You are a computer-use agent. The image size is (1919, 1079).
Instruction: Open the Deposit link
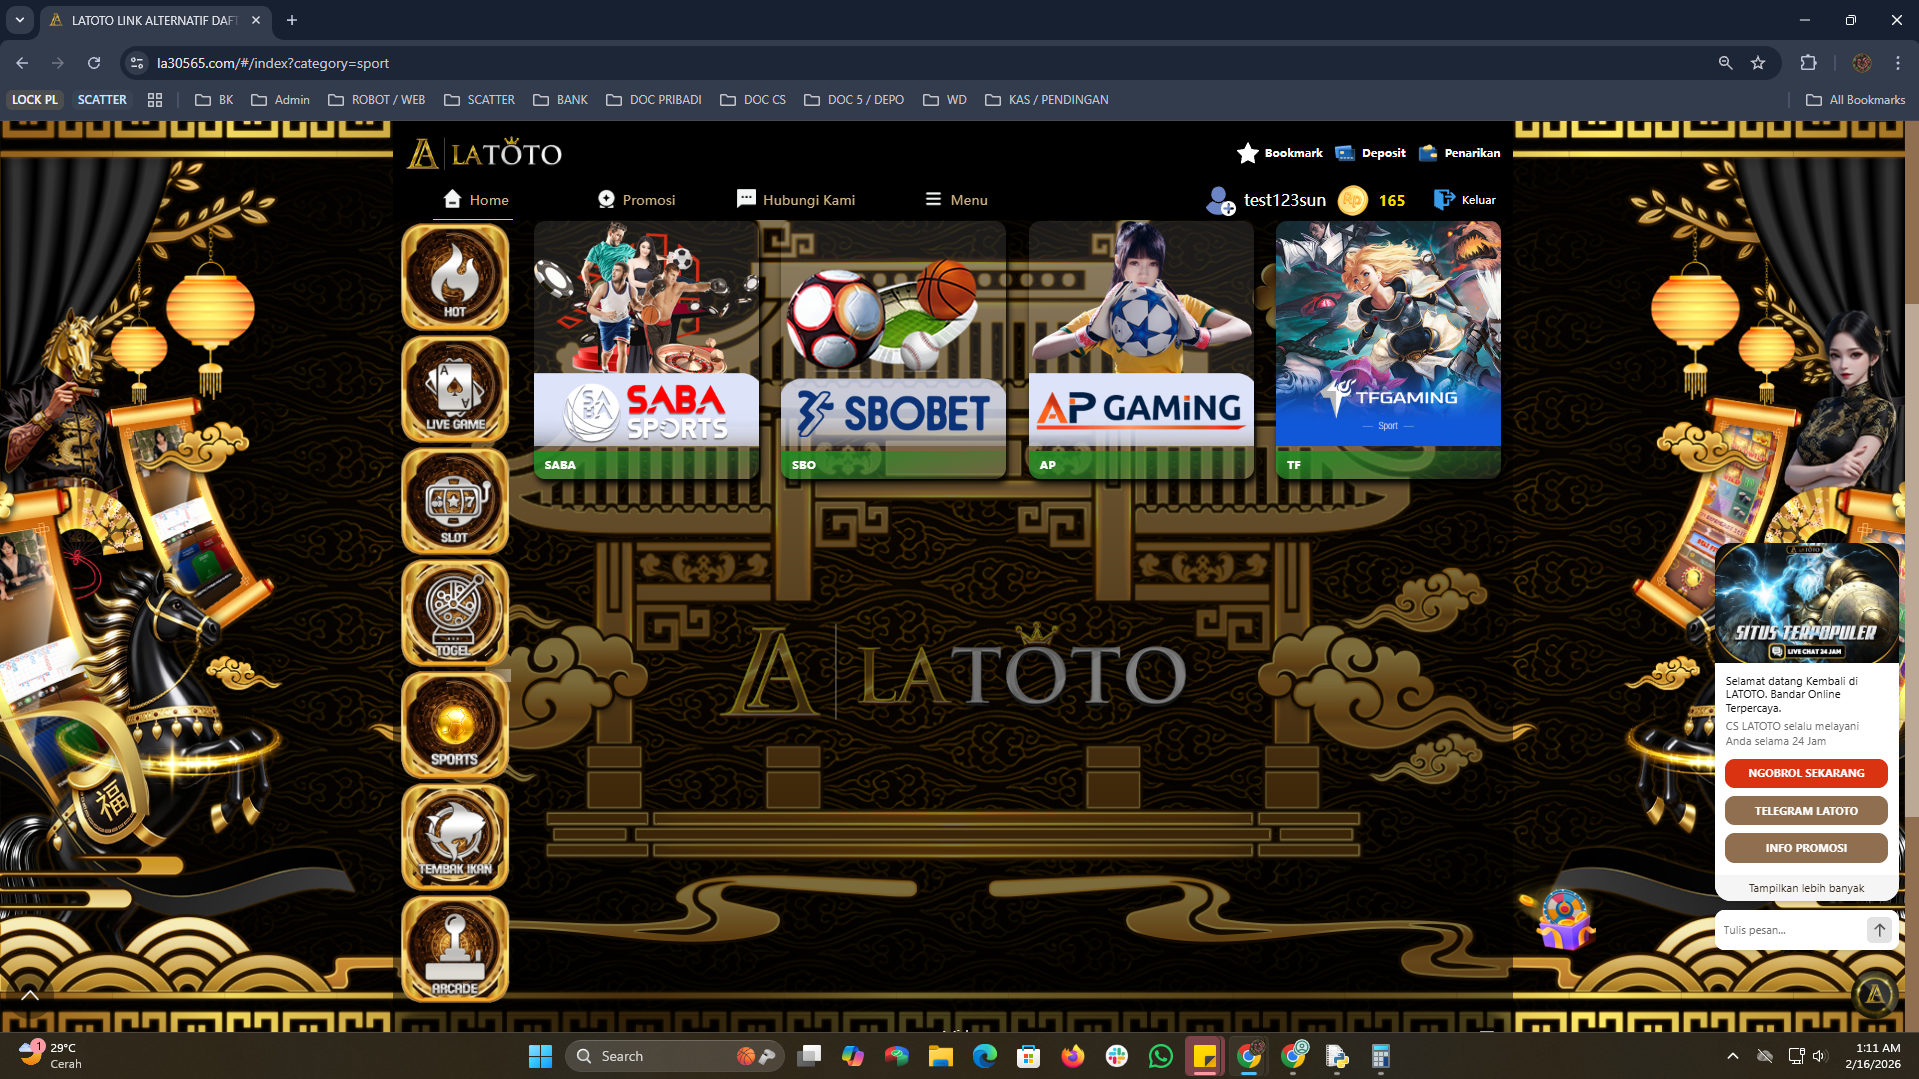pos(1370,153)
